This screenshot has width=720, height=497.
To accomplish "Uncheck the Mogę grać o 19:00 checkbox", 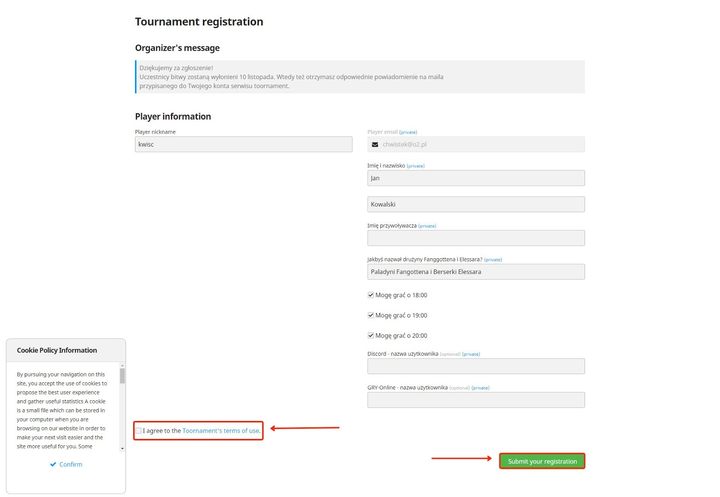I will click(x=371, y=315).
